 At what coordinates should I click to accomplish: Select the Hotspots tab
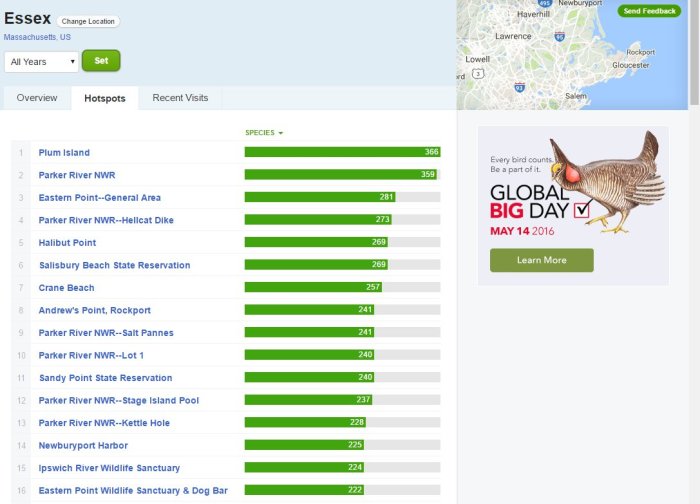(105, 98)
